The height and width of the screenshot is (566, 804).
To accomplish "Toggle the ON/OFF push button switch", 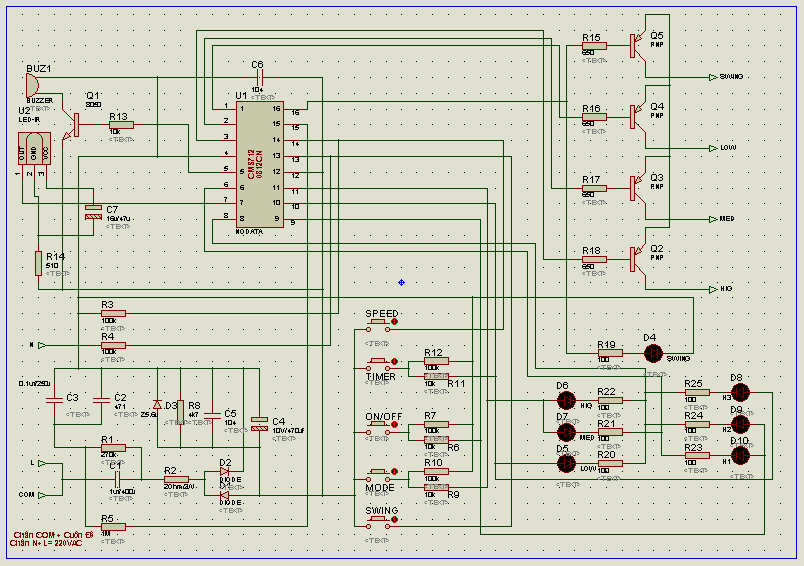I will [x=381, y=428].
